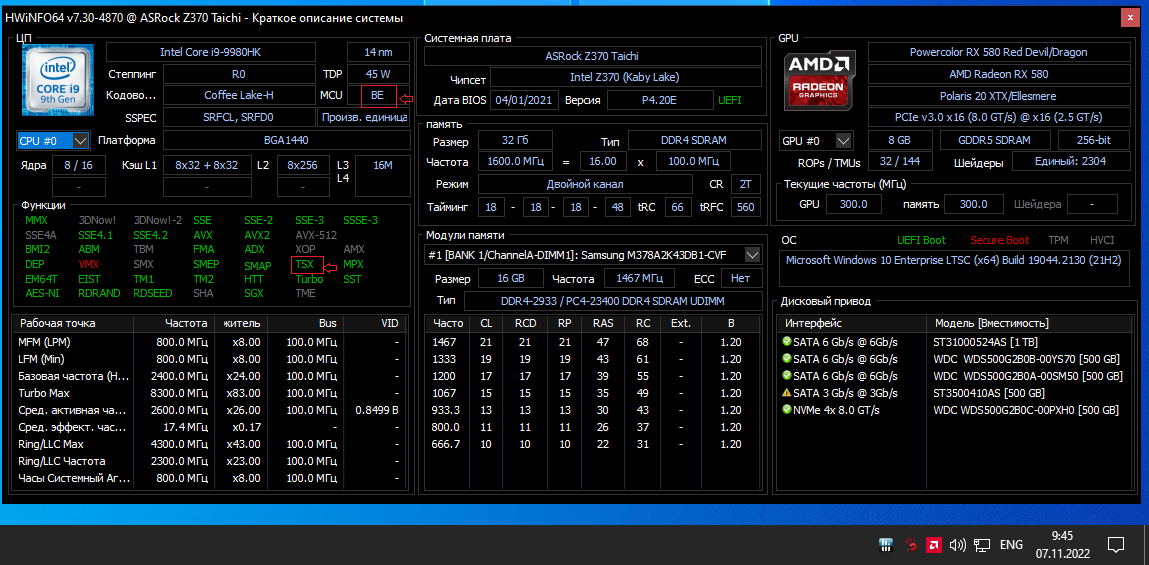Image resolution: width=1149 pixels, height=565 pixels.
Task: Click the green UEFI label near BIOS version
Action: click(x=730, y=100)
